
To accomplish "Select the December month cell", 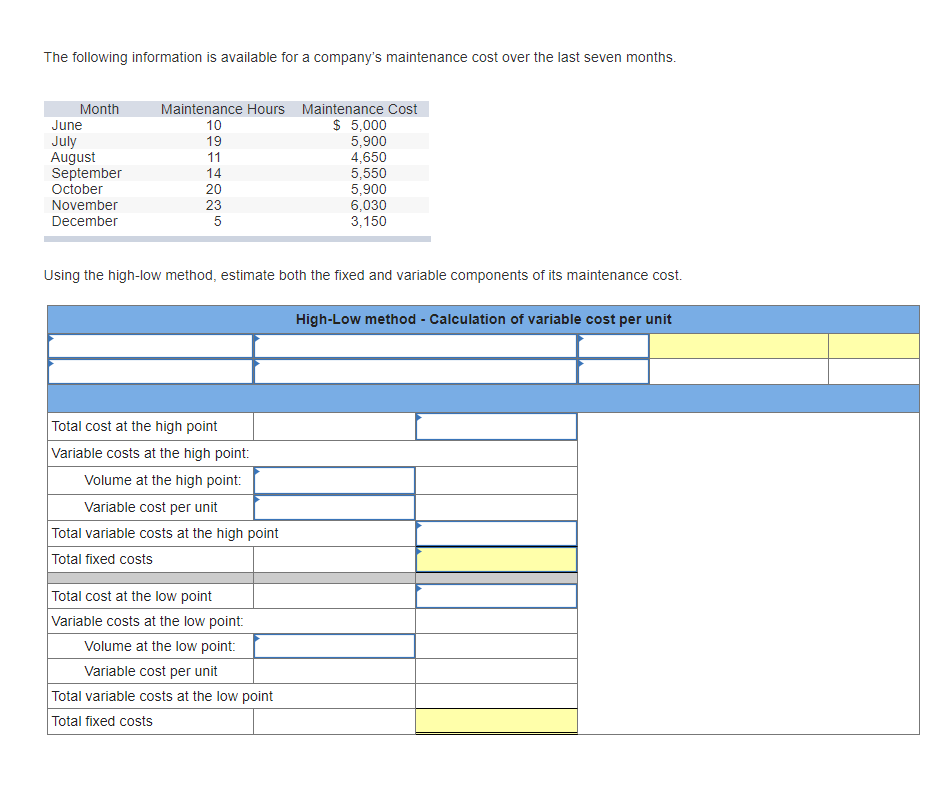I will click(85, 221).
